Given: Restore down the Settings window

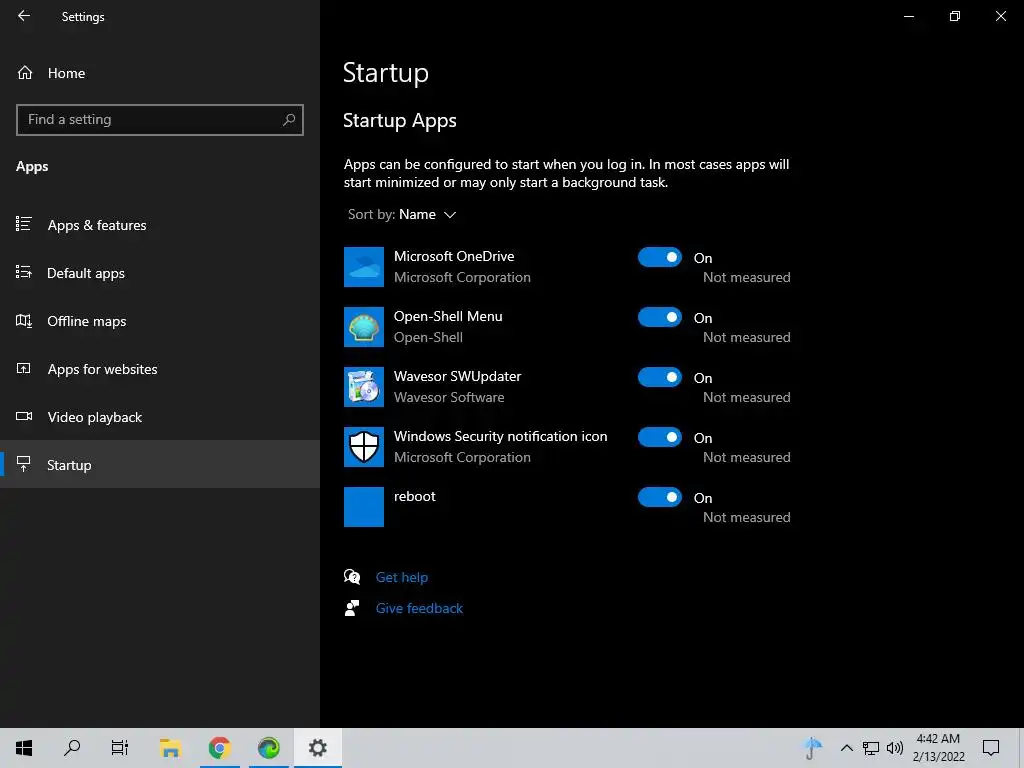Looking at the screenshot, I should (x=955, y=16).
